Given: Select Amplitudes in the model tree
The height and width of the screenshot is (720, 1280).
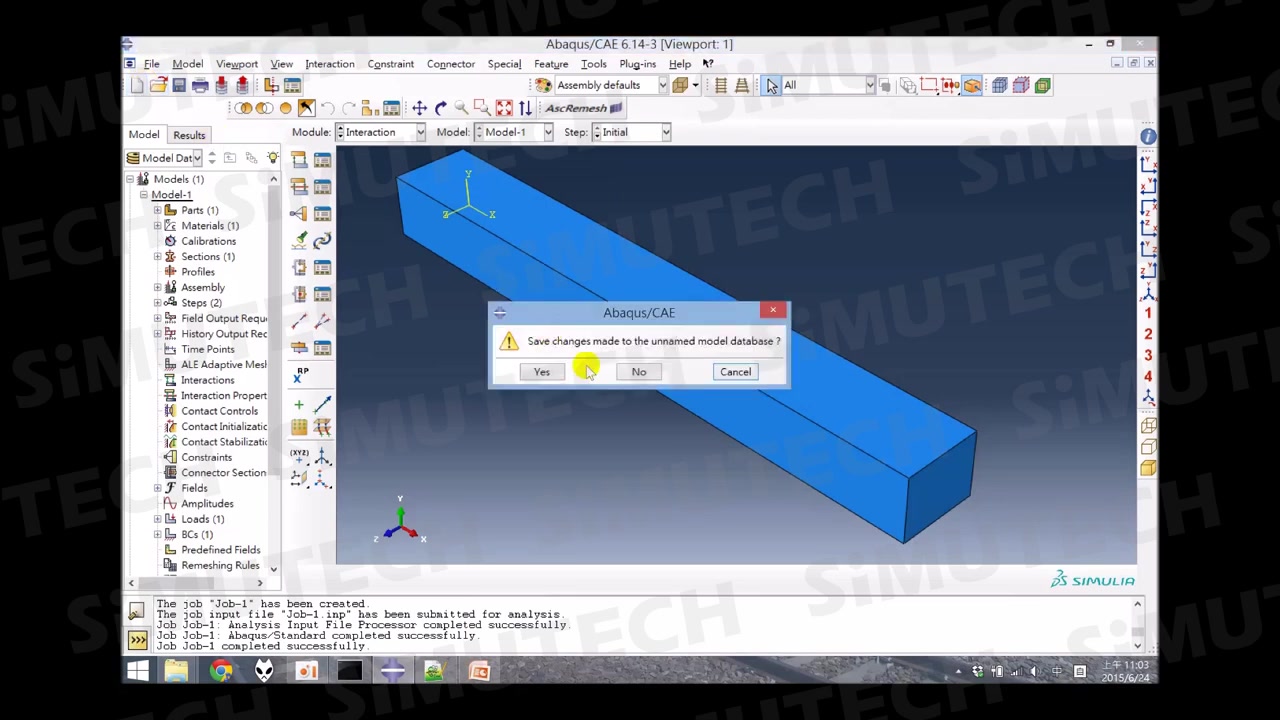Looking at the screenshot, I should point(207,504).
